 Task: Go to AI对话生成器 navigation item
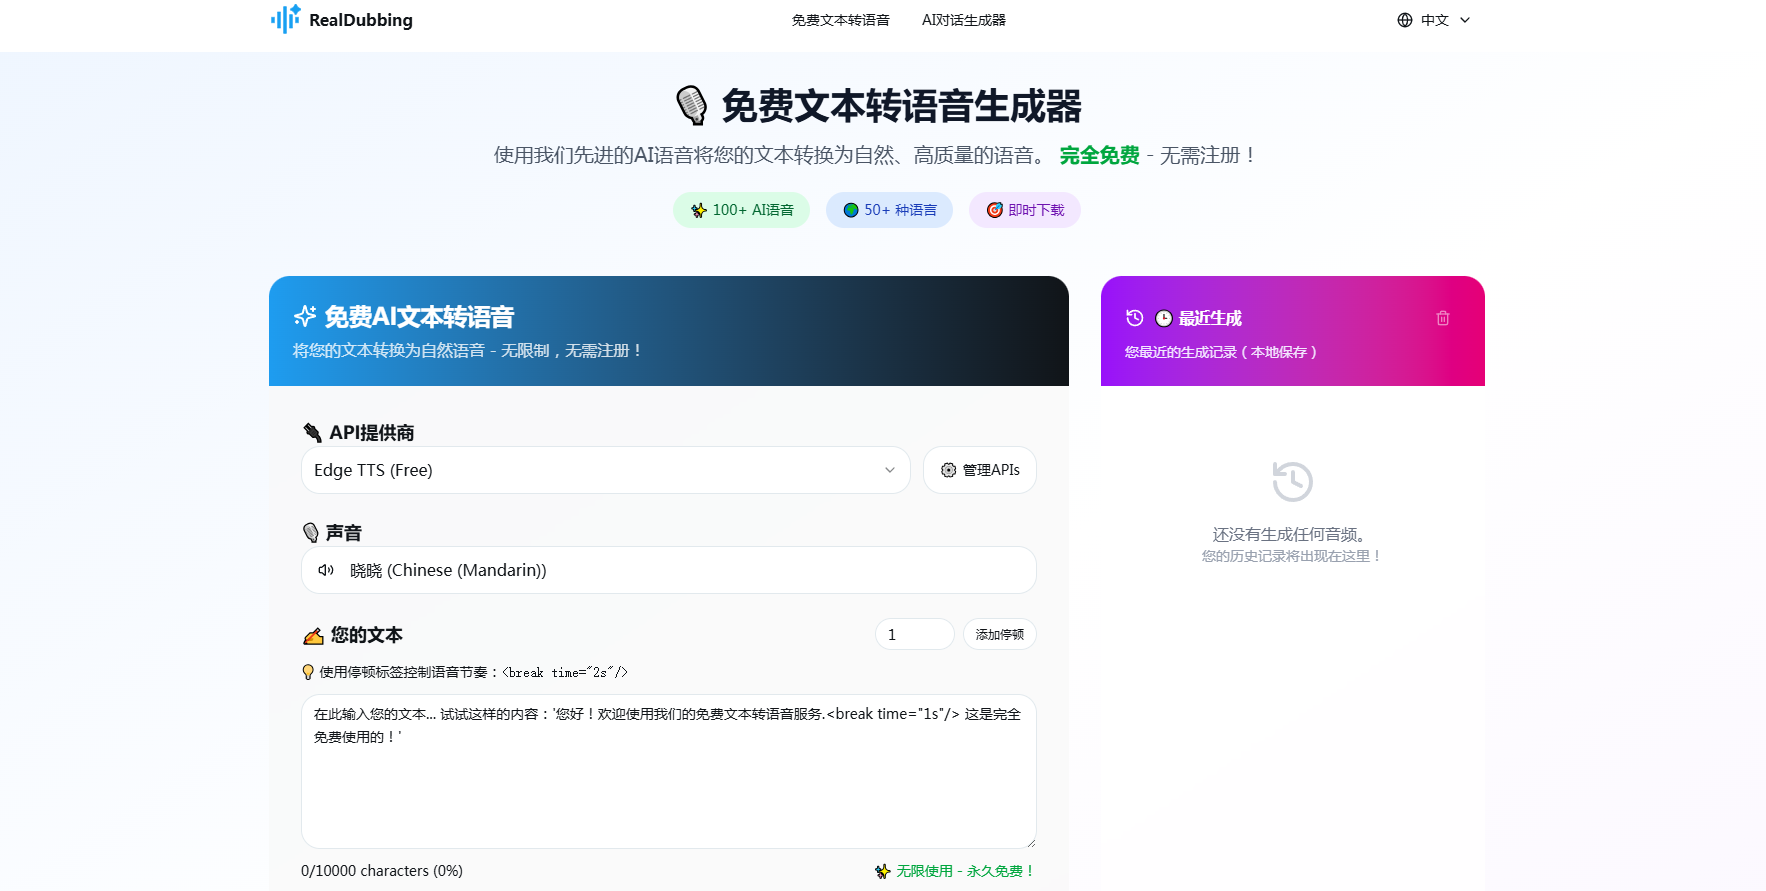(963, 20)
